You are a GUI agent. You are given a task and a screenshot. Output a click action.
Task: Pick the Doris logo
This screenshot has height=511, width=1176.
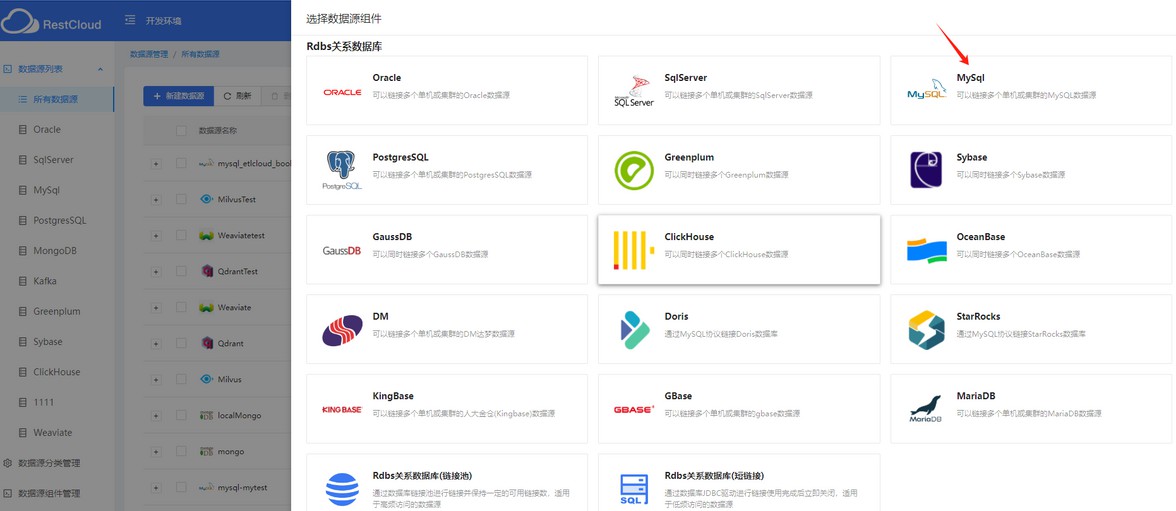pos(634,330)
